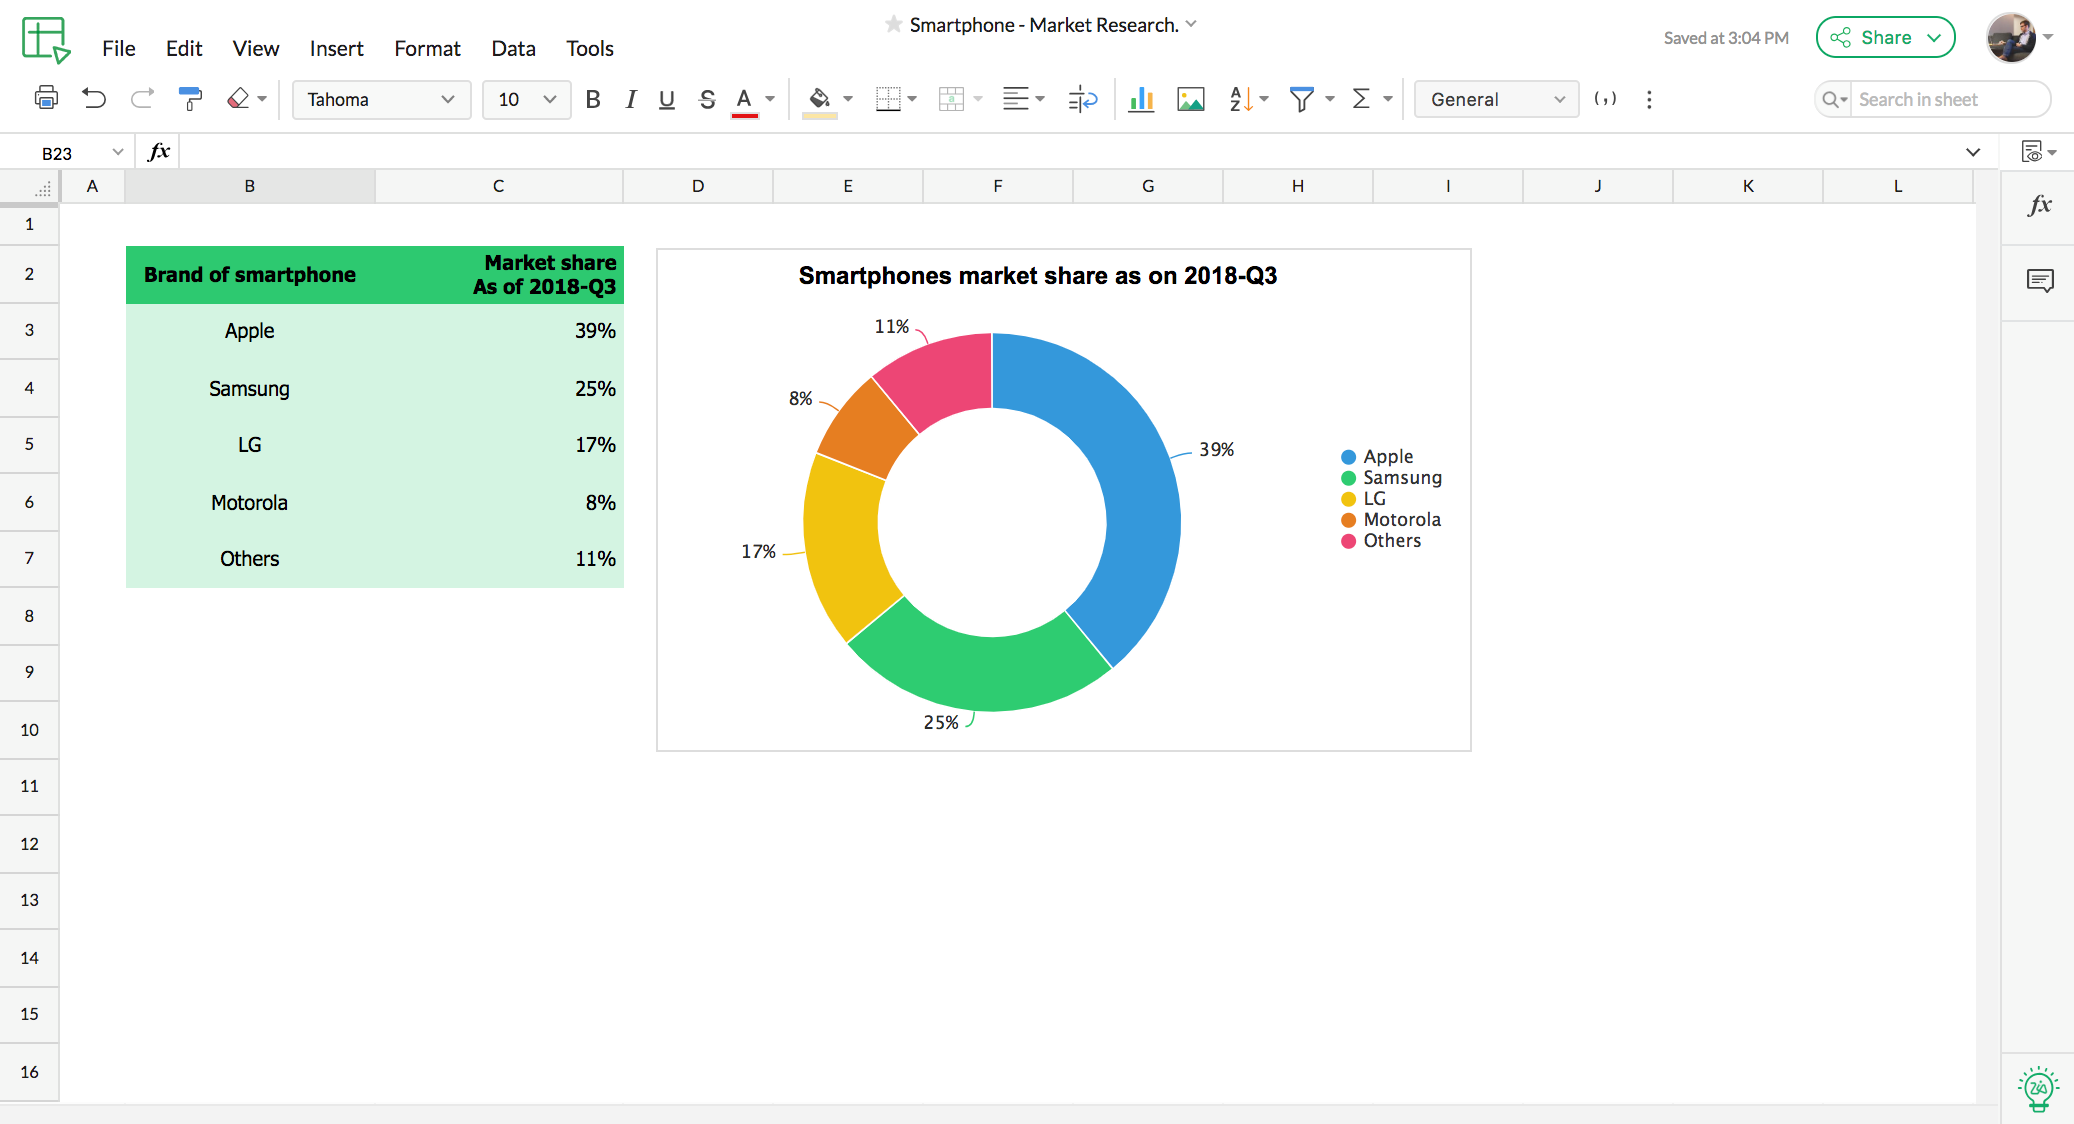
Task: Click the Insert Chart icon
Action: pos(1139,100)
